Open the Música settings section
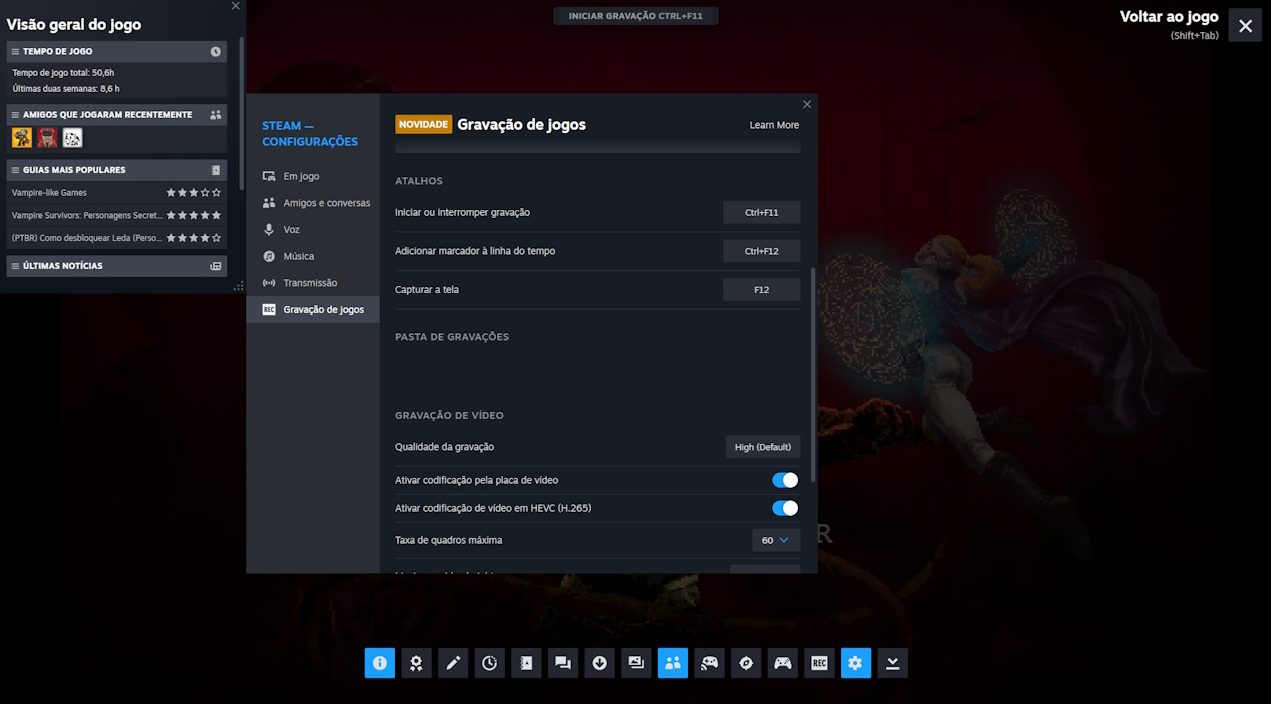The width and height of the screenshot is (1271, 704). [298, 256]
